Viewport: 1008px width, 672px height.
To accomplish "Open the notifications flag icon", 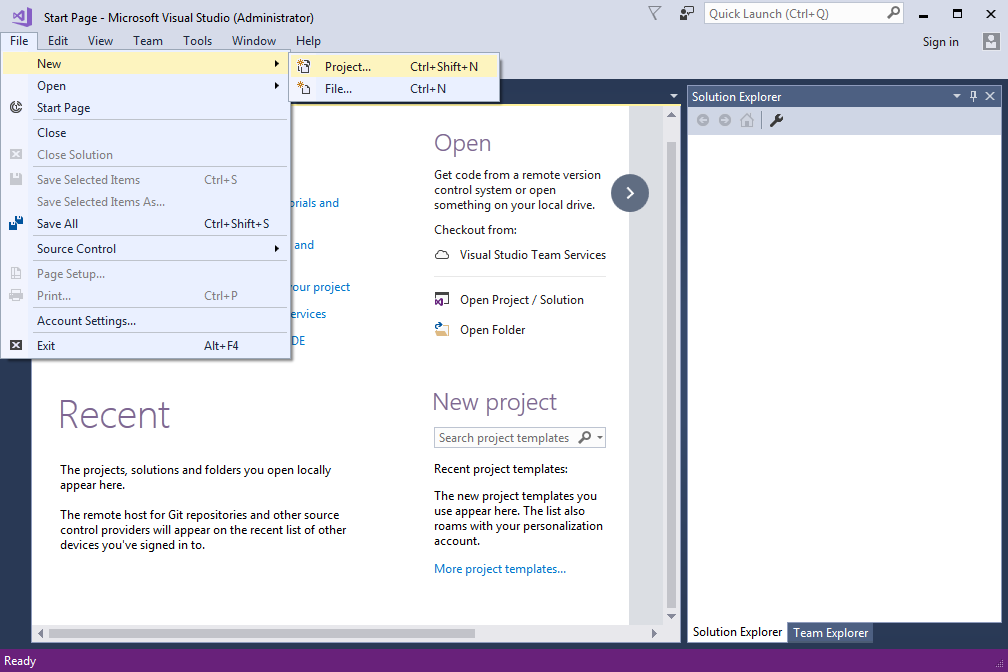I will coord(654,14).
